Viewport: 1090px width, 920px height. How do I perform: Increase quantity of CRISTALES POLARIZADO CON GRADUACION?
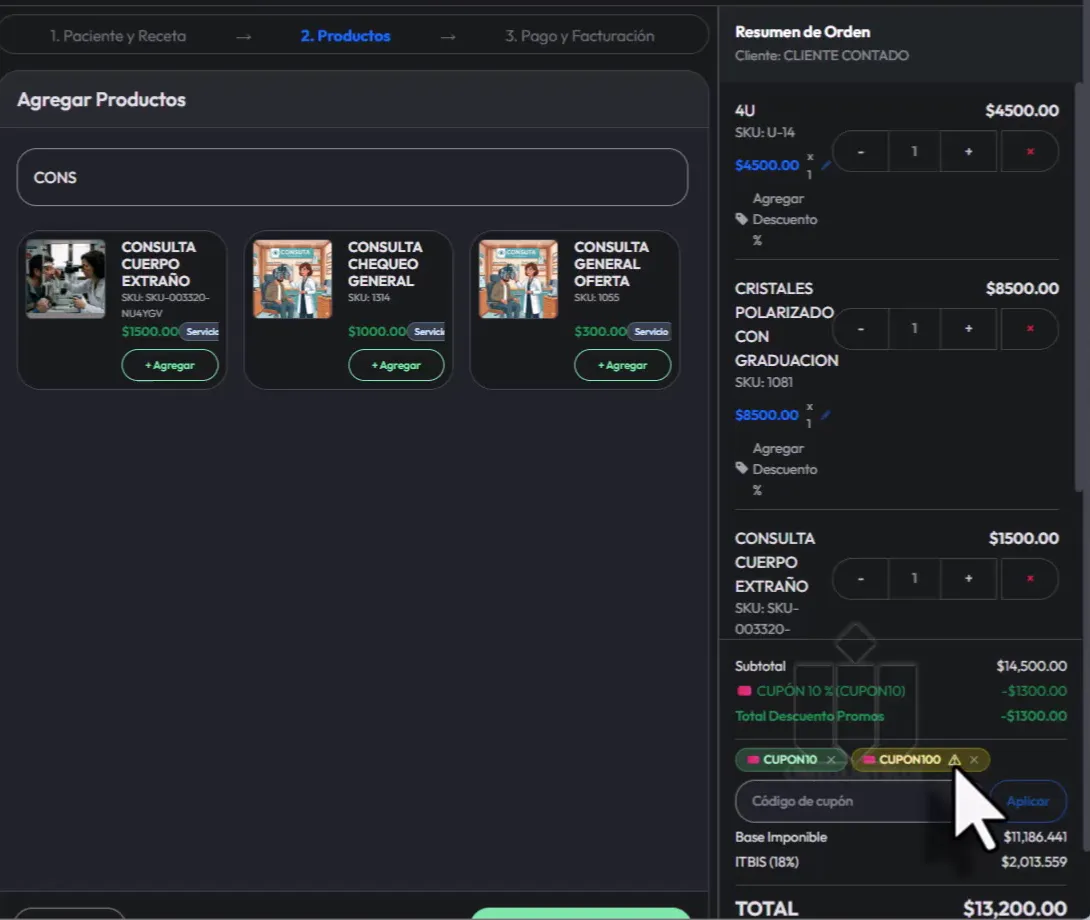968,328
